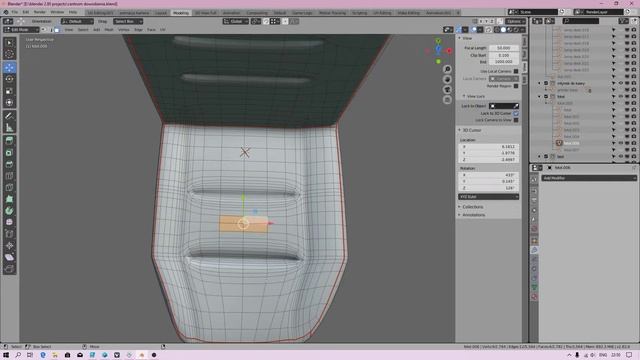
Task: Toggle proportional editing button
Action: point(285,21)
